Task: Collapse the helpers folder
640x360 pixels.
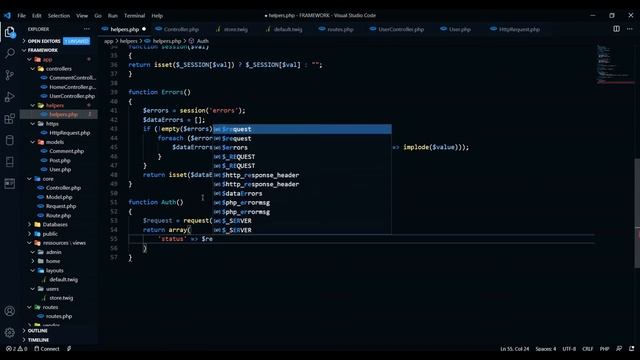Action: [55, 105]
